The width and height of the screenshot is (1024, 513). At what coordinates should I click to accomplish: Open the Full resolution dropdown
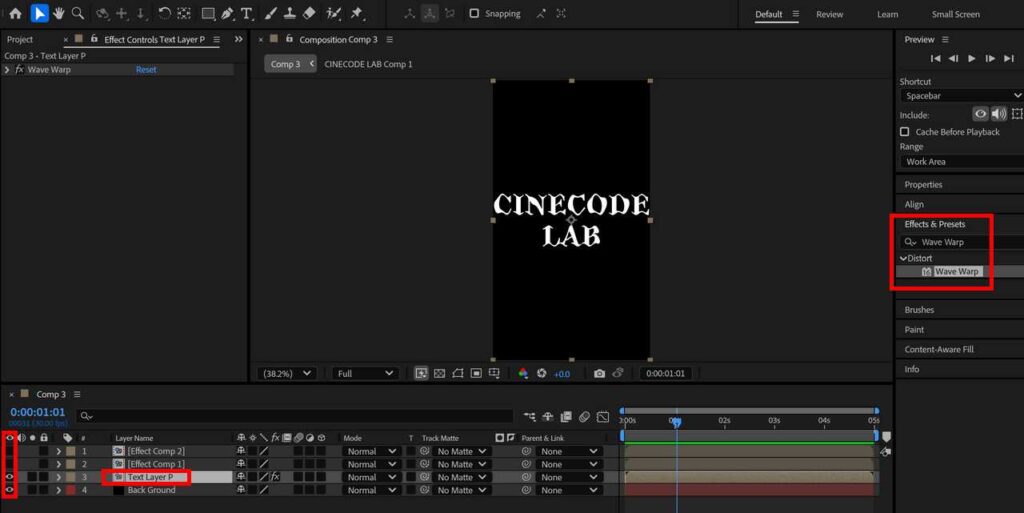point(364,373)
